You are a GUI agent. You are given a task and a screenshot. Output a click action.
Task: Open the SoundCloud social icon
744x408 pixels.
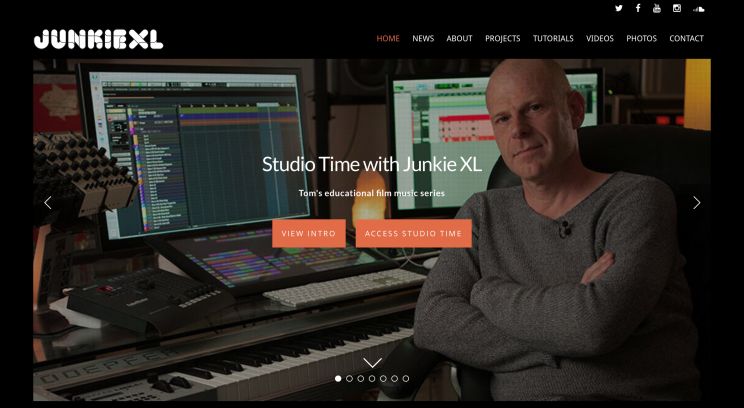click(698, 9)
